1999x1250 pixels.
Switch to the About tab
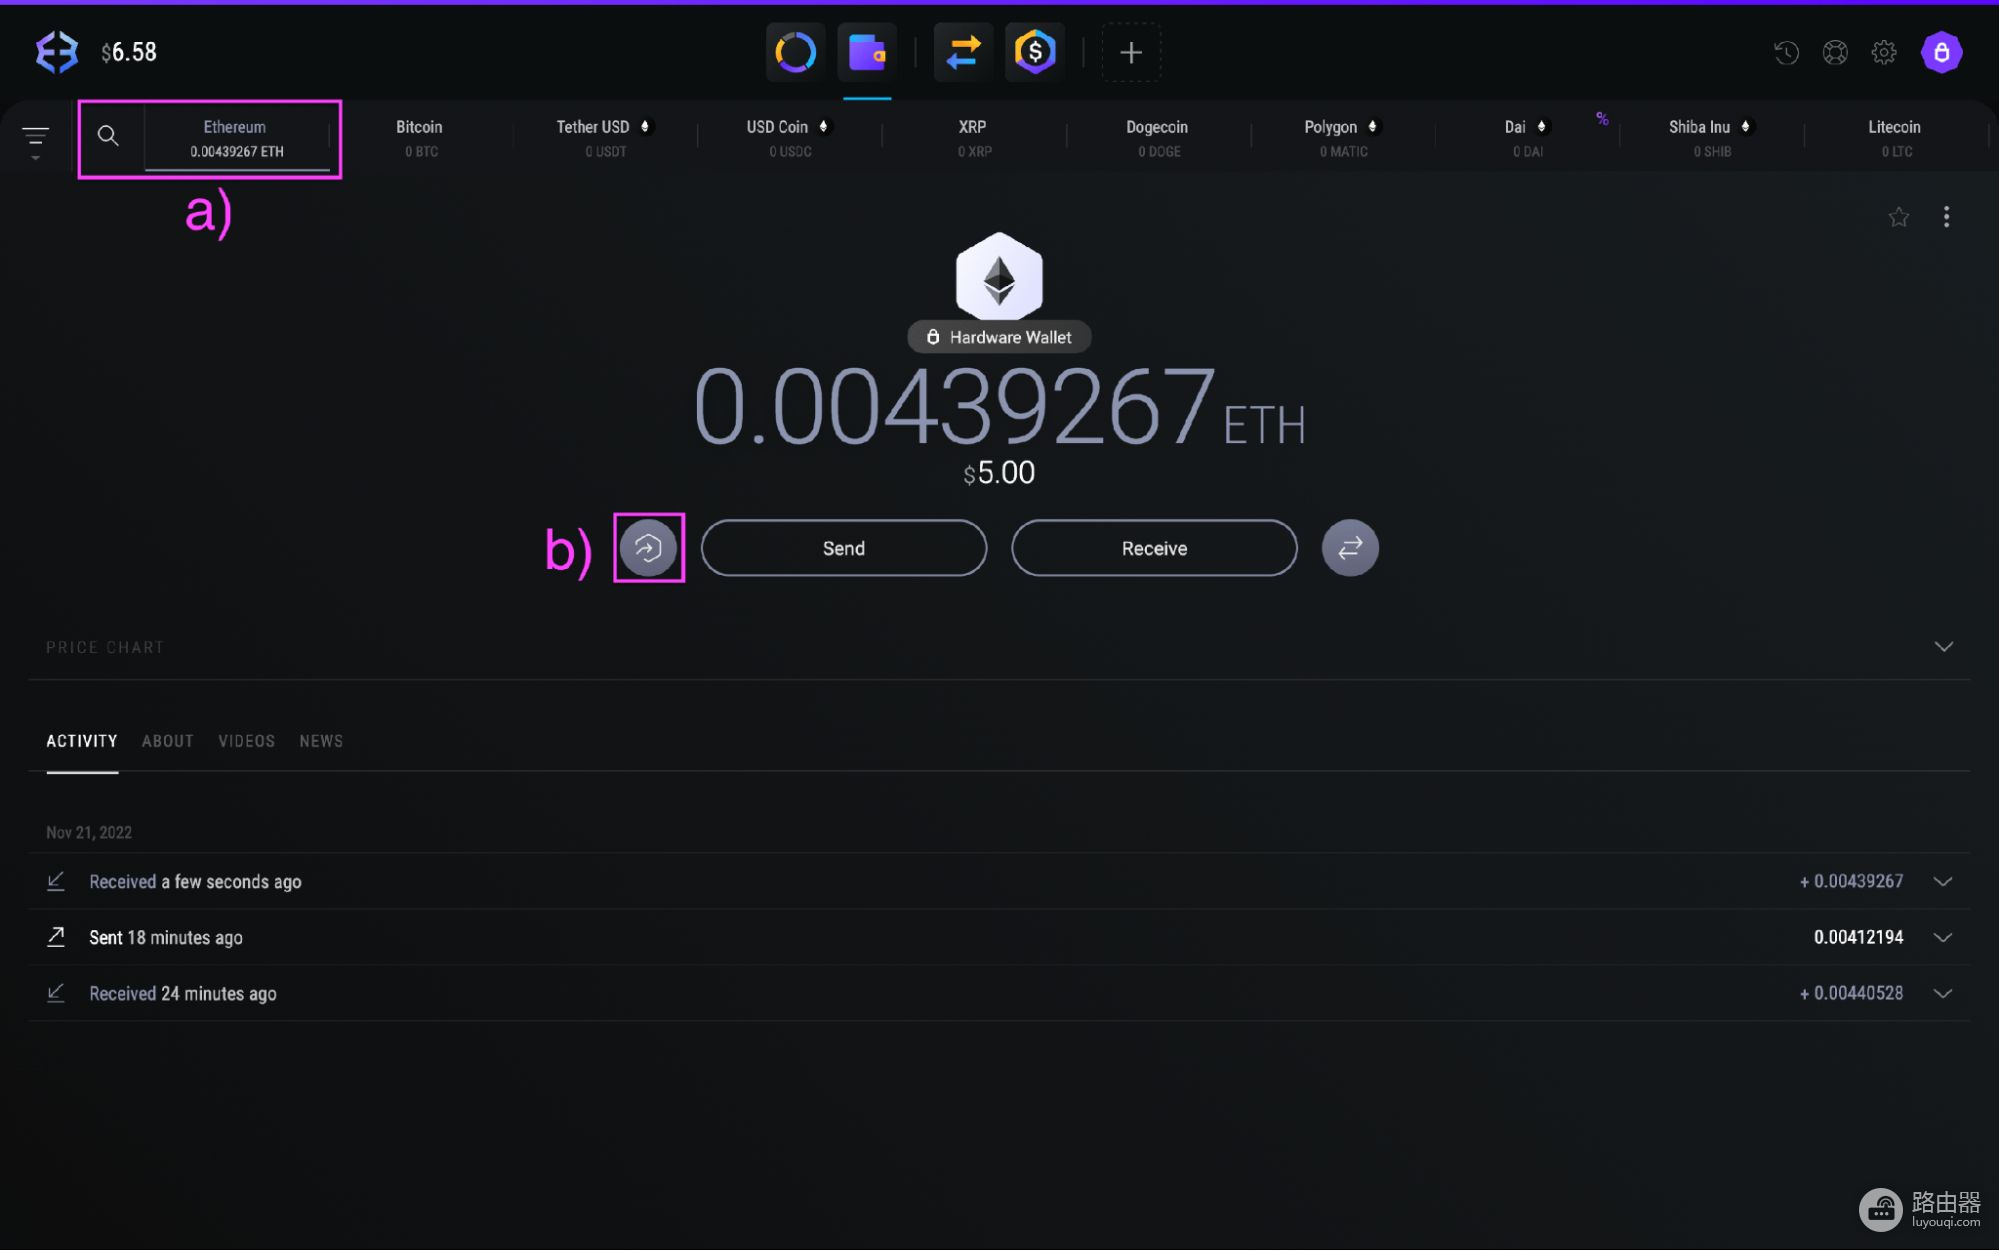point(168,741)
